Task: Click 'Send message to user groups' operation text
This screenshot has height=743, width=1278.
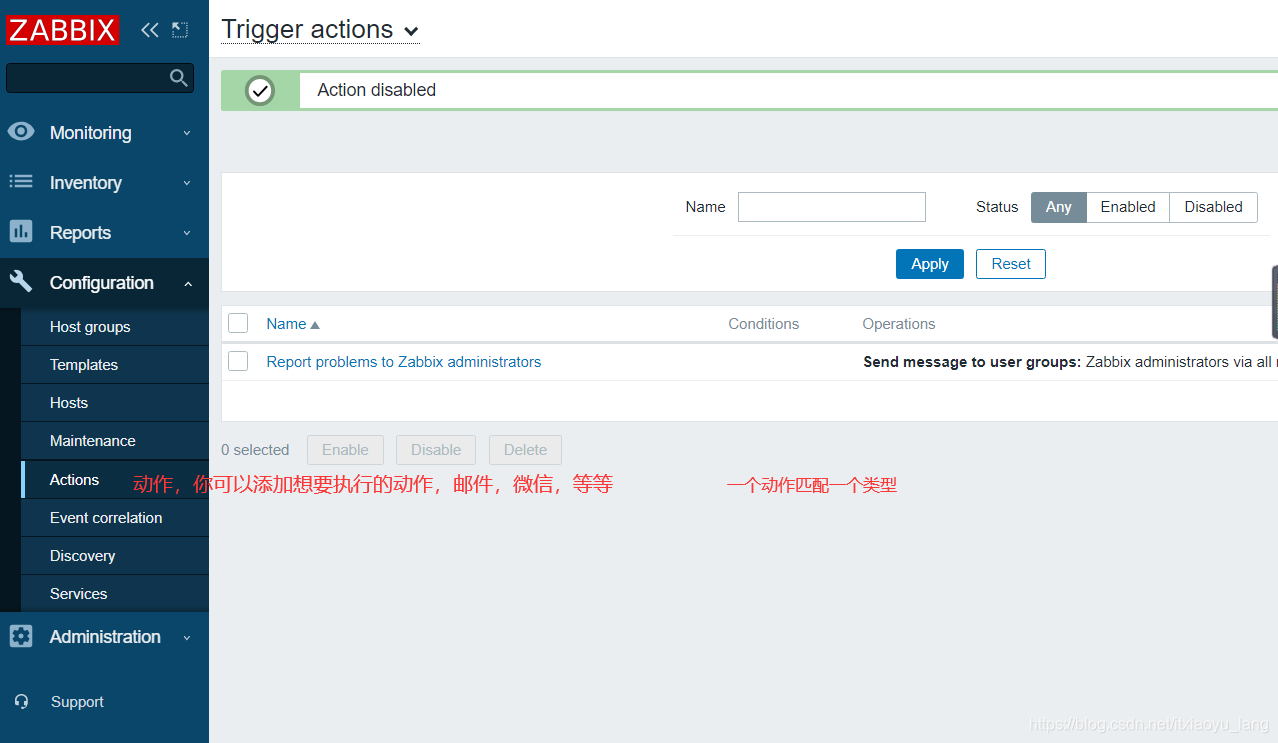Action: click(972, 362)
